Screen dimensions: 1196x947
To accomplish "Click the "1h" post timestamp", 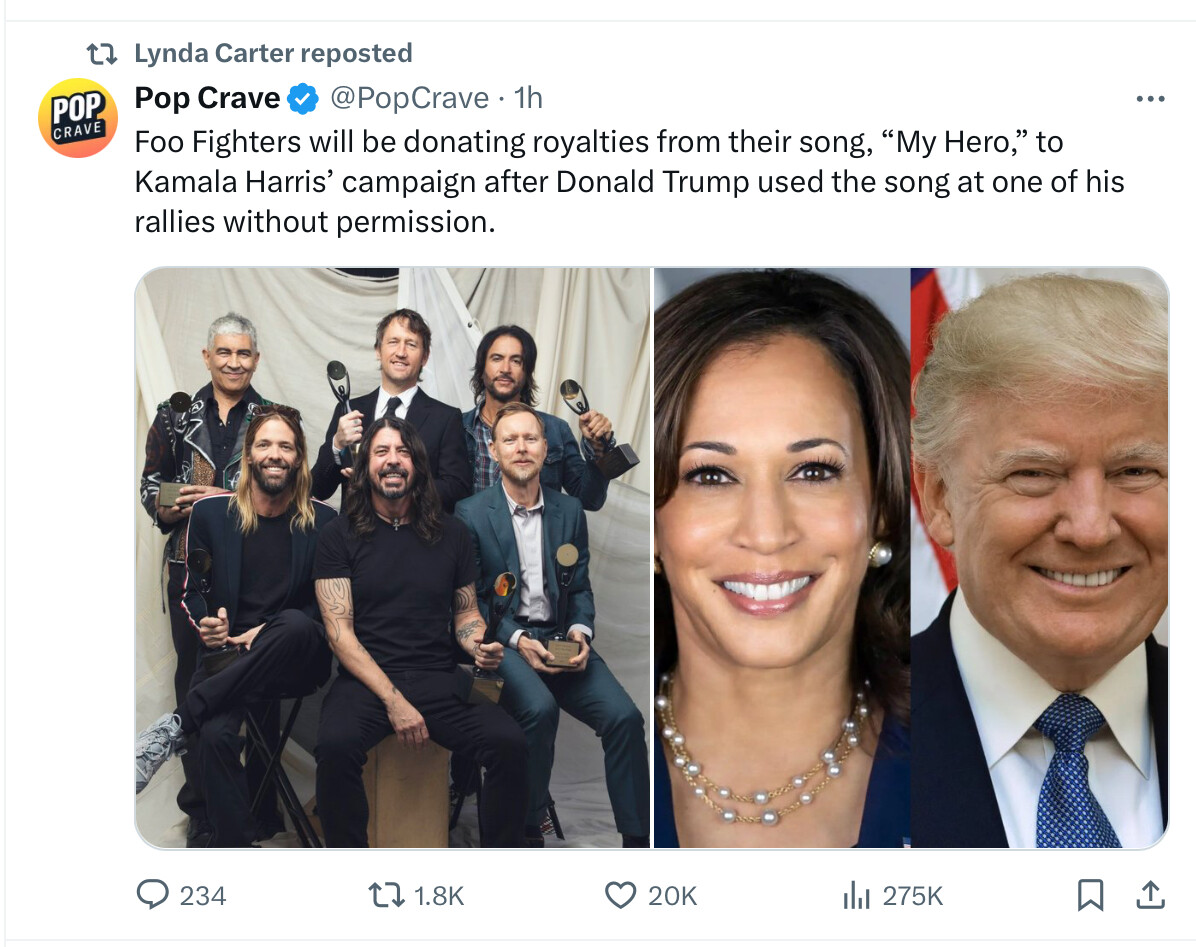I will 528,99.
